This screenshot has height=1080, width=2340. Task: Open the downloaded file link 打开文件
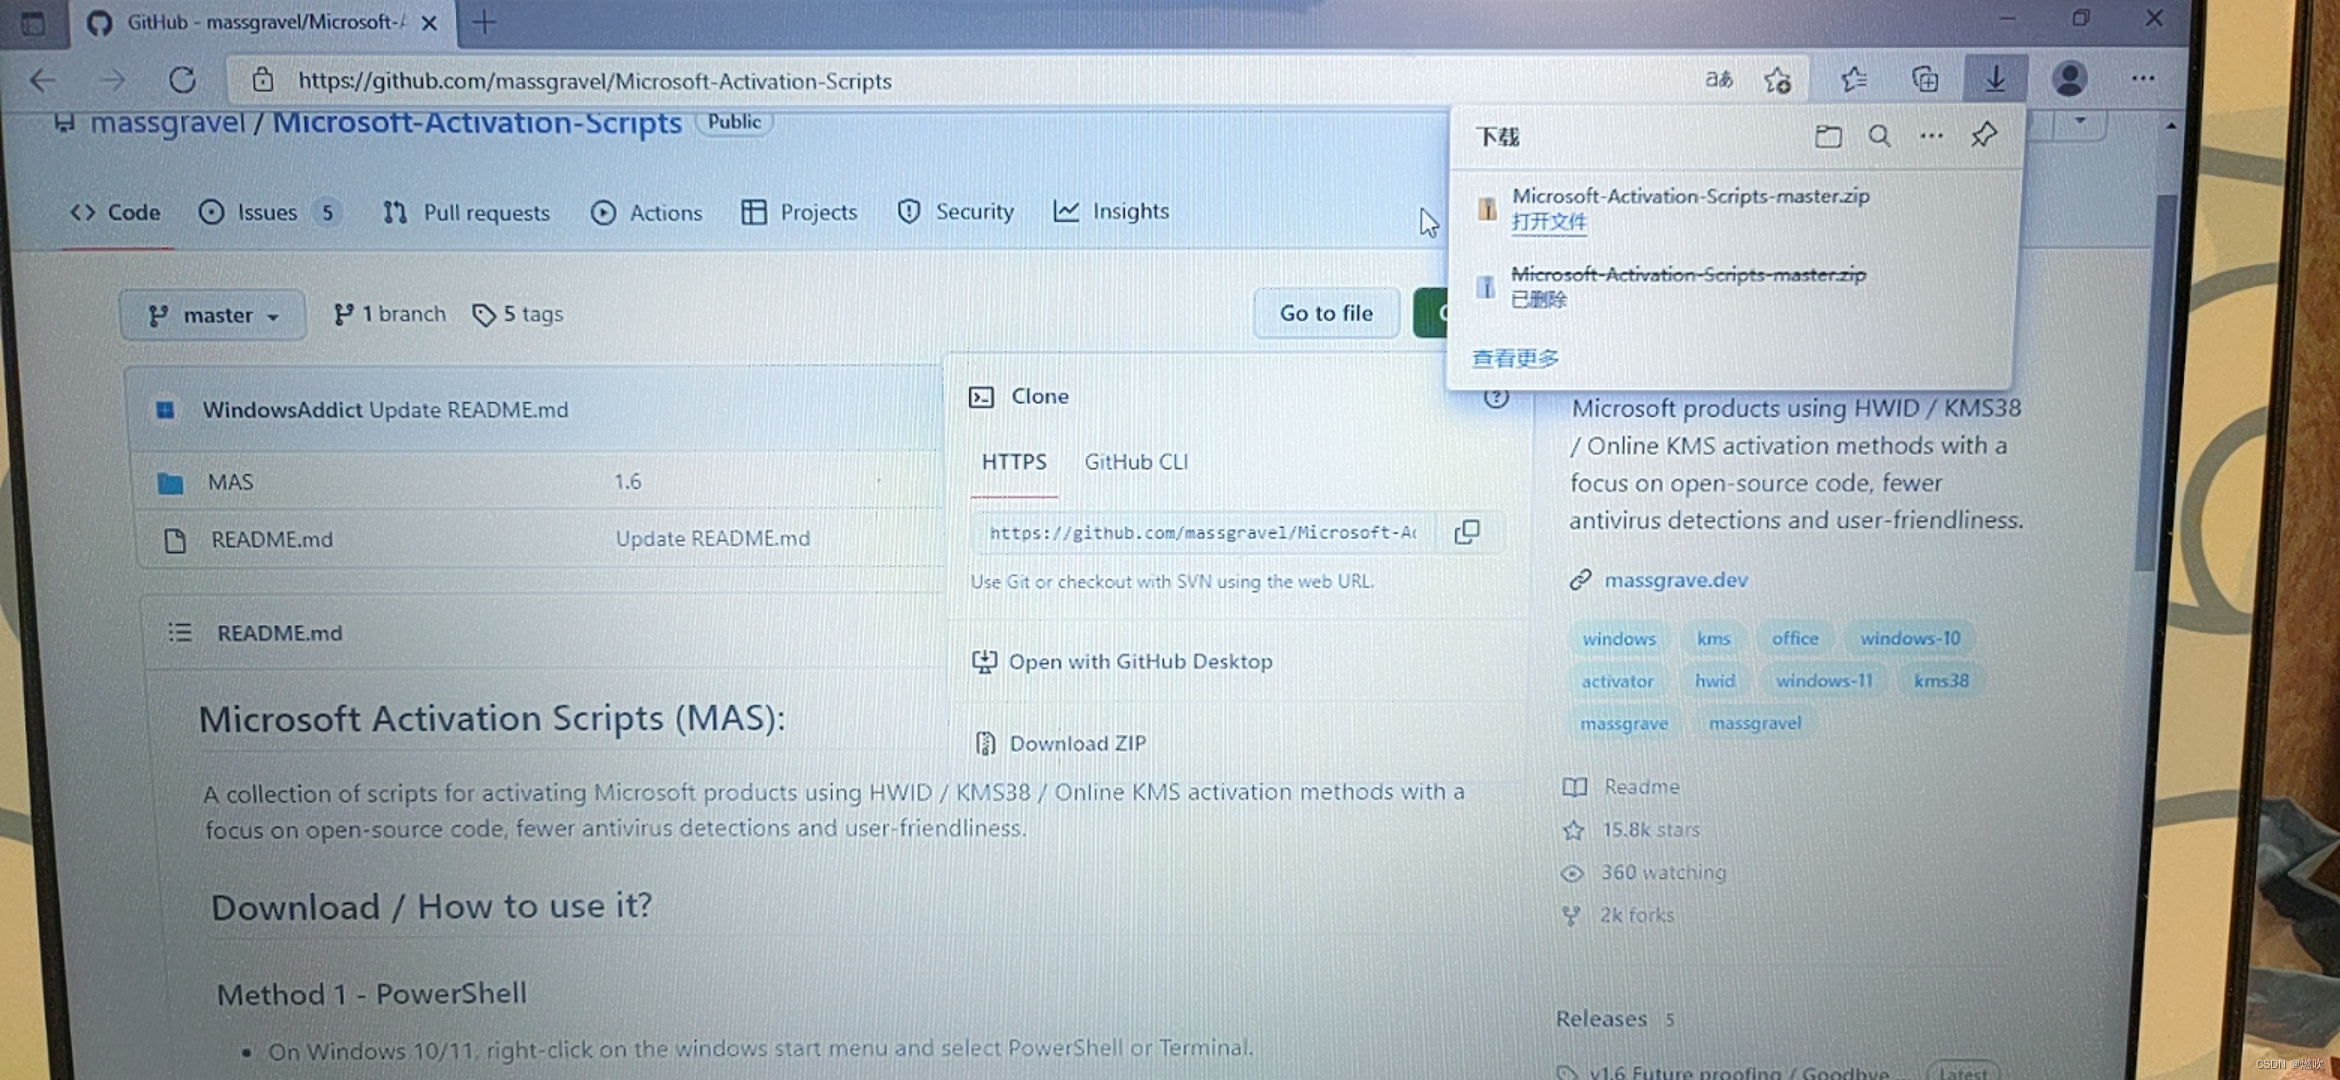(x=1548, y=222)
